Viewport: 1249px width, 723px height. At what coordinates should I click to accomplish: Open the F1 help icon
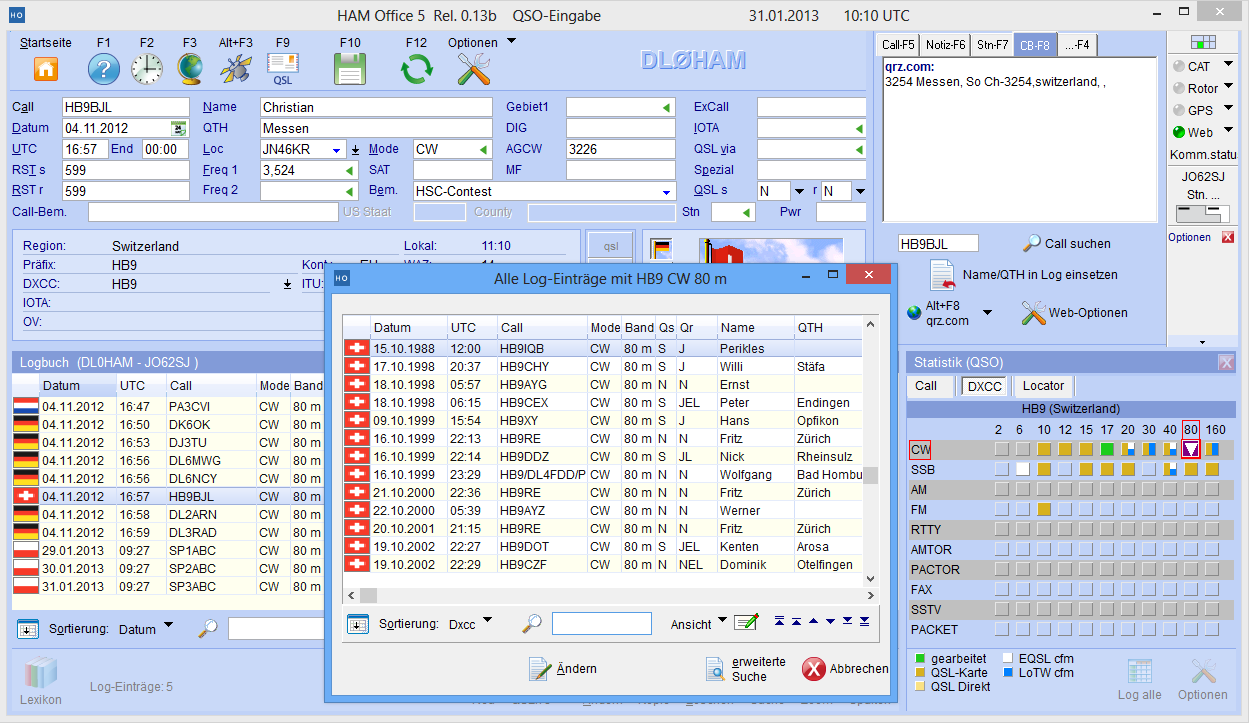(104, 68)
